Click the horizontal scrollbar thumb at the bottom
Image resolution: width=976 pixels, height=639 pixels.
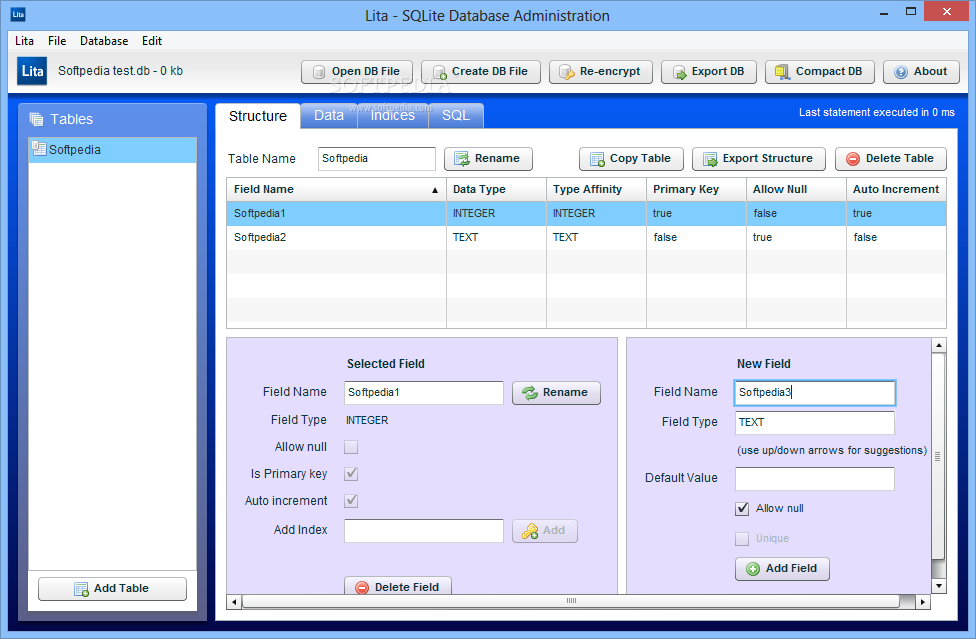[571, 601]
